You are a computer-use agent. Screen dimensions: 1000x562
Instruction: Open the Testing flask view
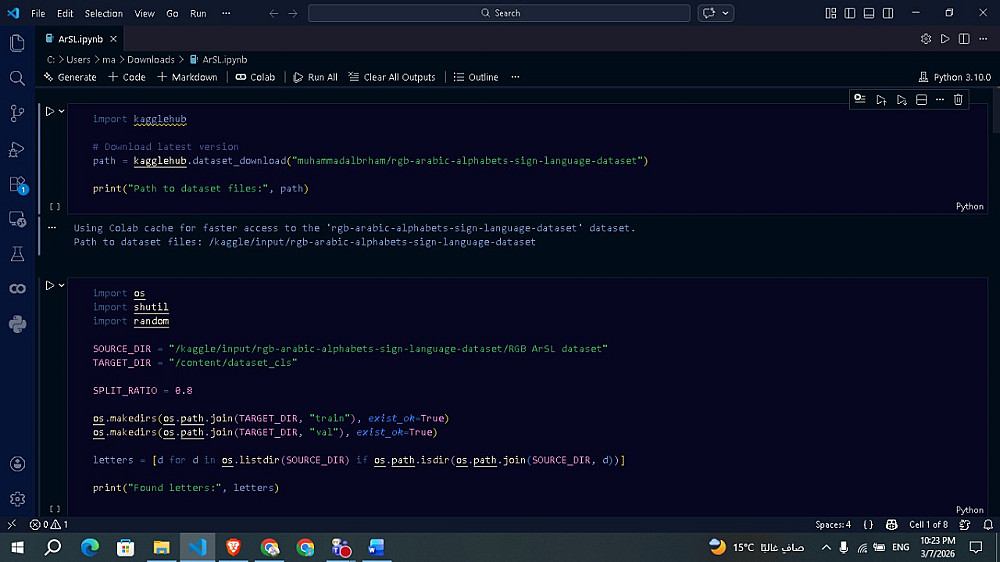pyautogui.click(x=16, y=254)
